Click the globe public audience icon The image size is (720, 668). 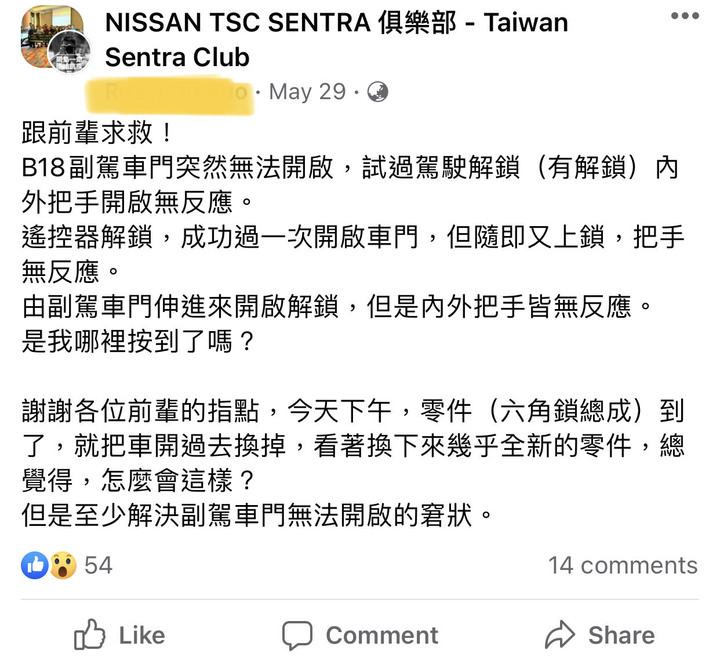[377, 92]
